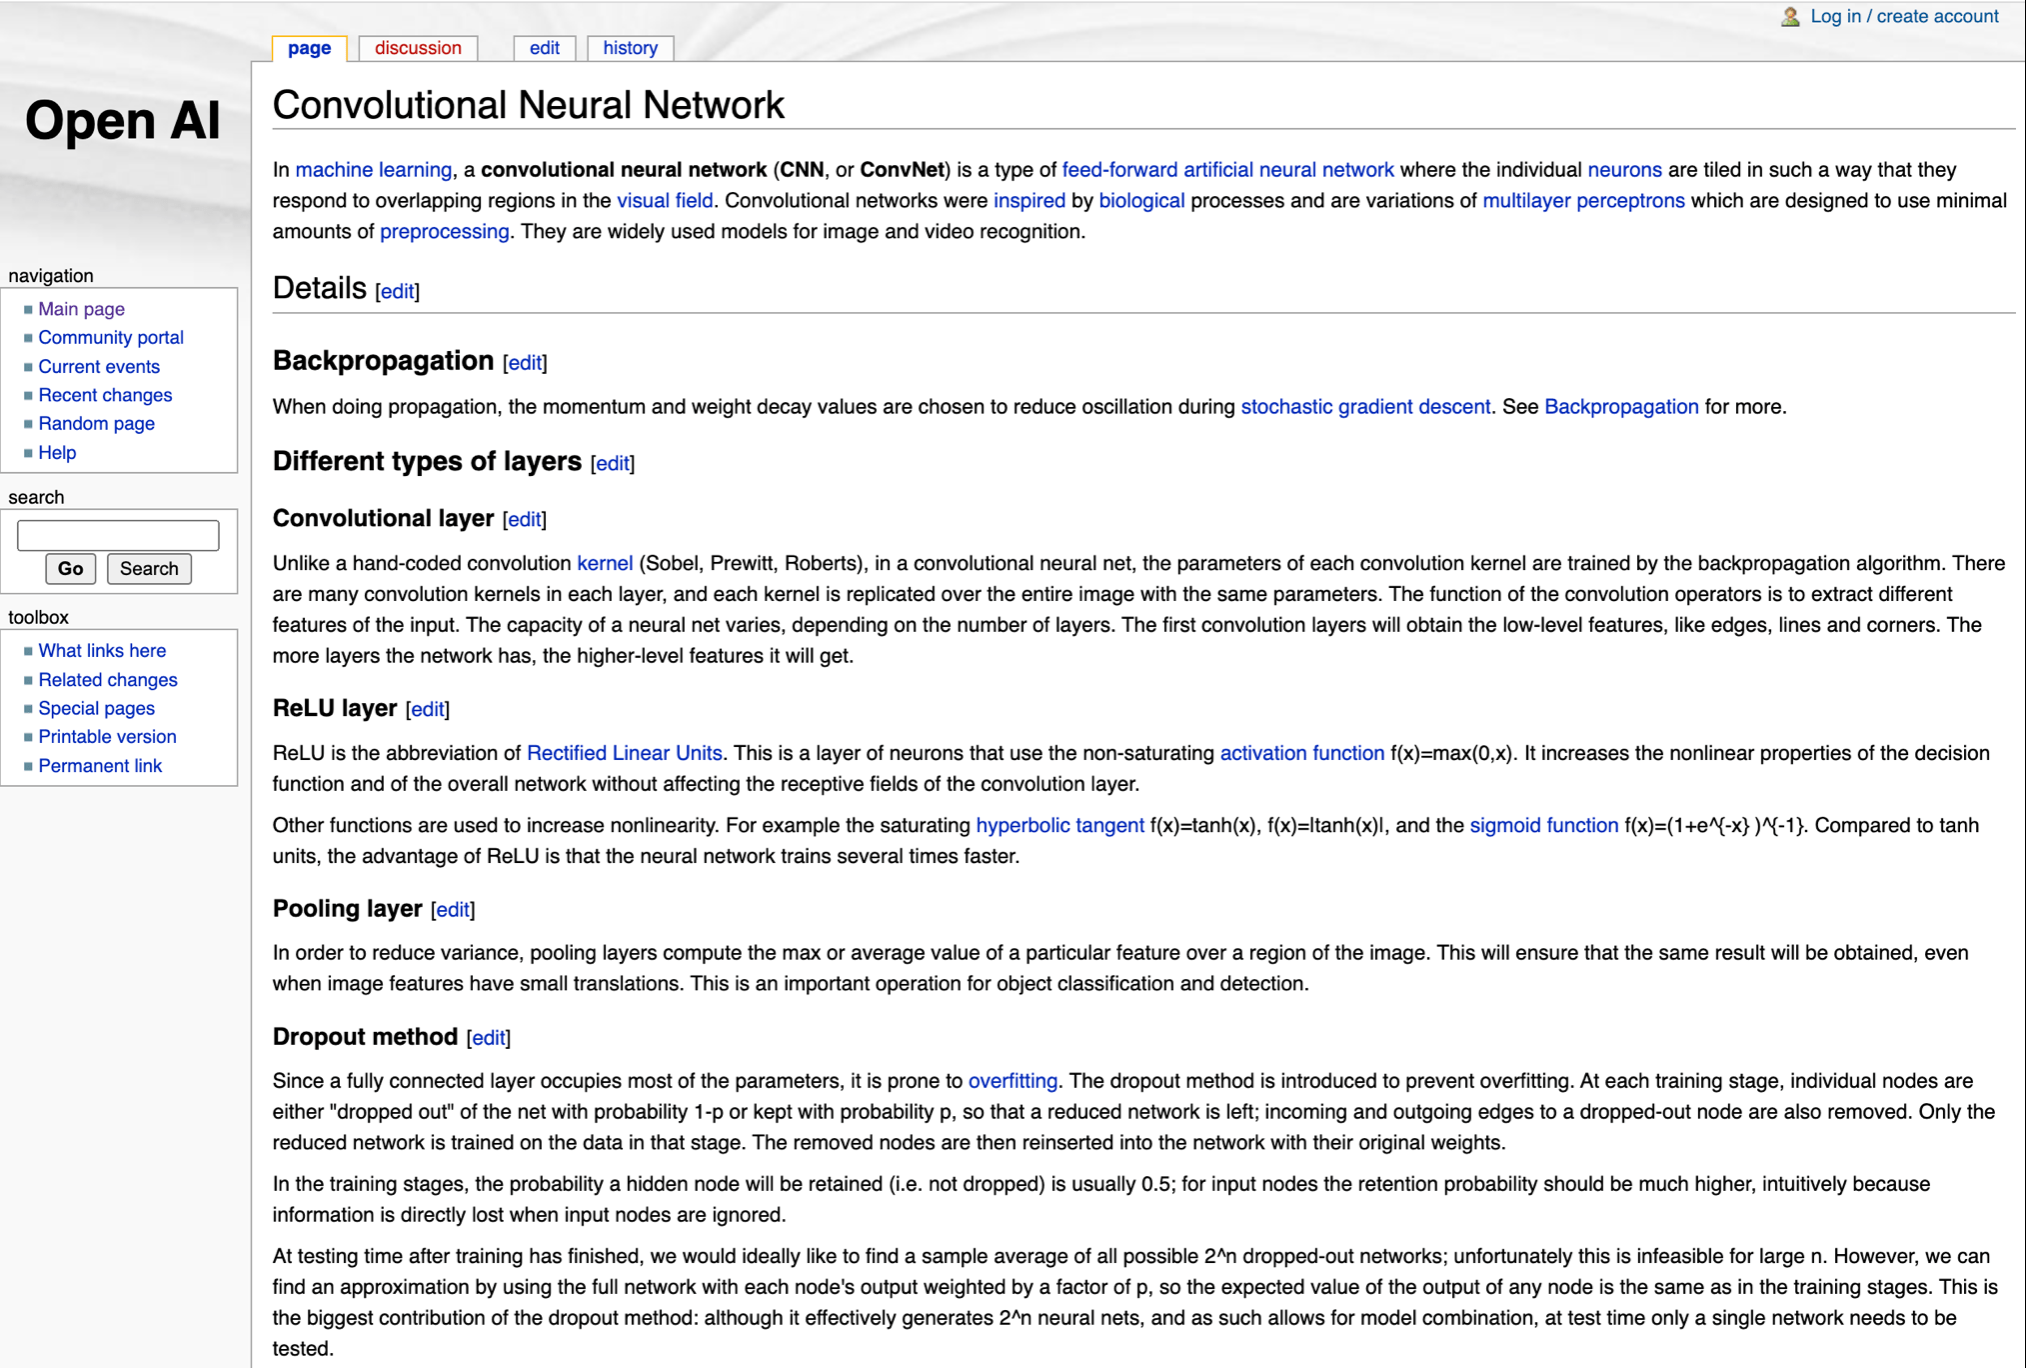Screen dimensions: 2026x1368
Task: Click the 'Search' button next to Go
Action: tap(148, 565)
